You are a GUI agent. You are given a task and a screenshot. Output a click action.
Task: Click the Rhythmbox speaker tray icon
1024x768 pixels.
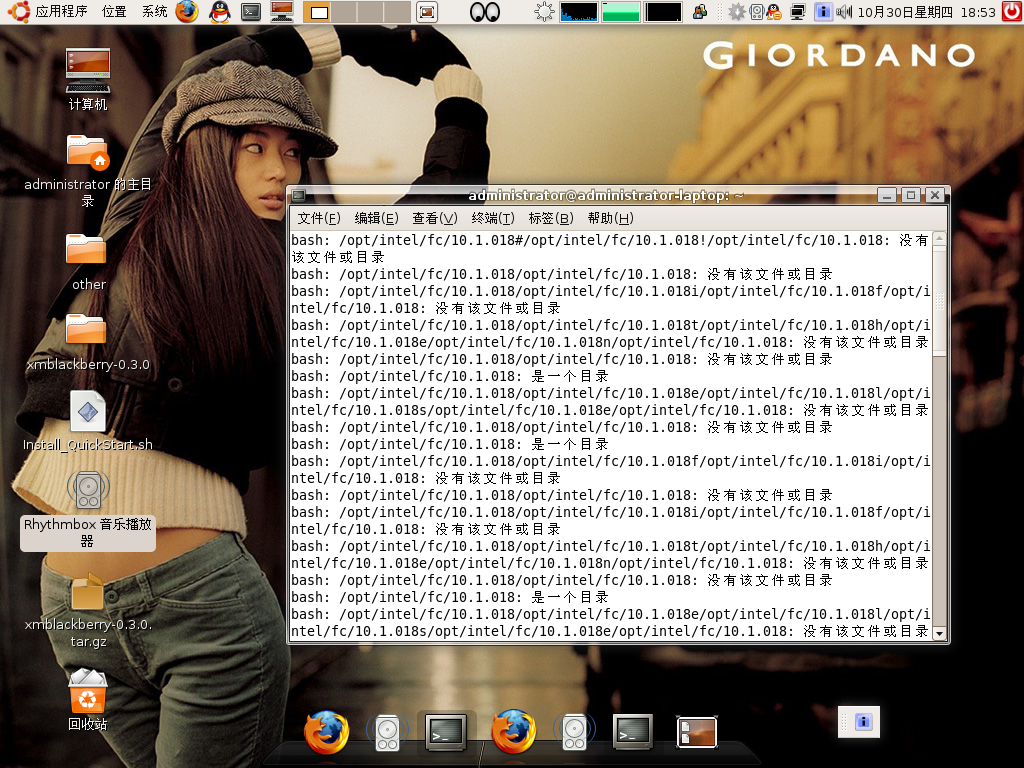pos(756,12)
